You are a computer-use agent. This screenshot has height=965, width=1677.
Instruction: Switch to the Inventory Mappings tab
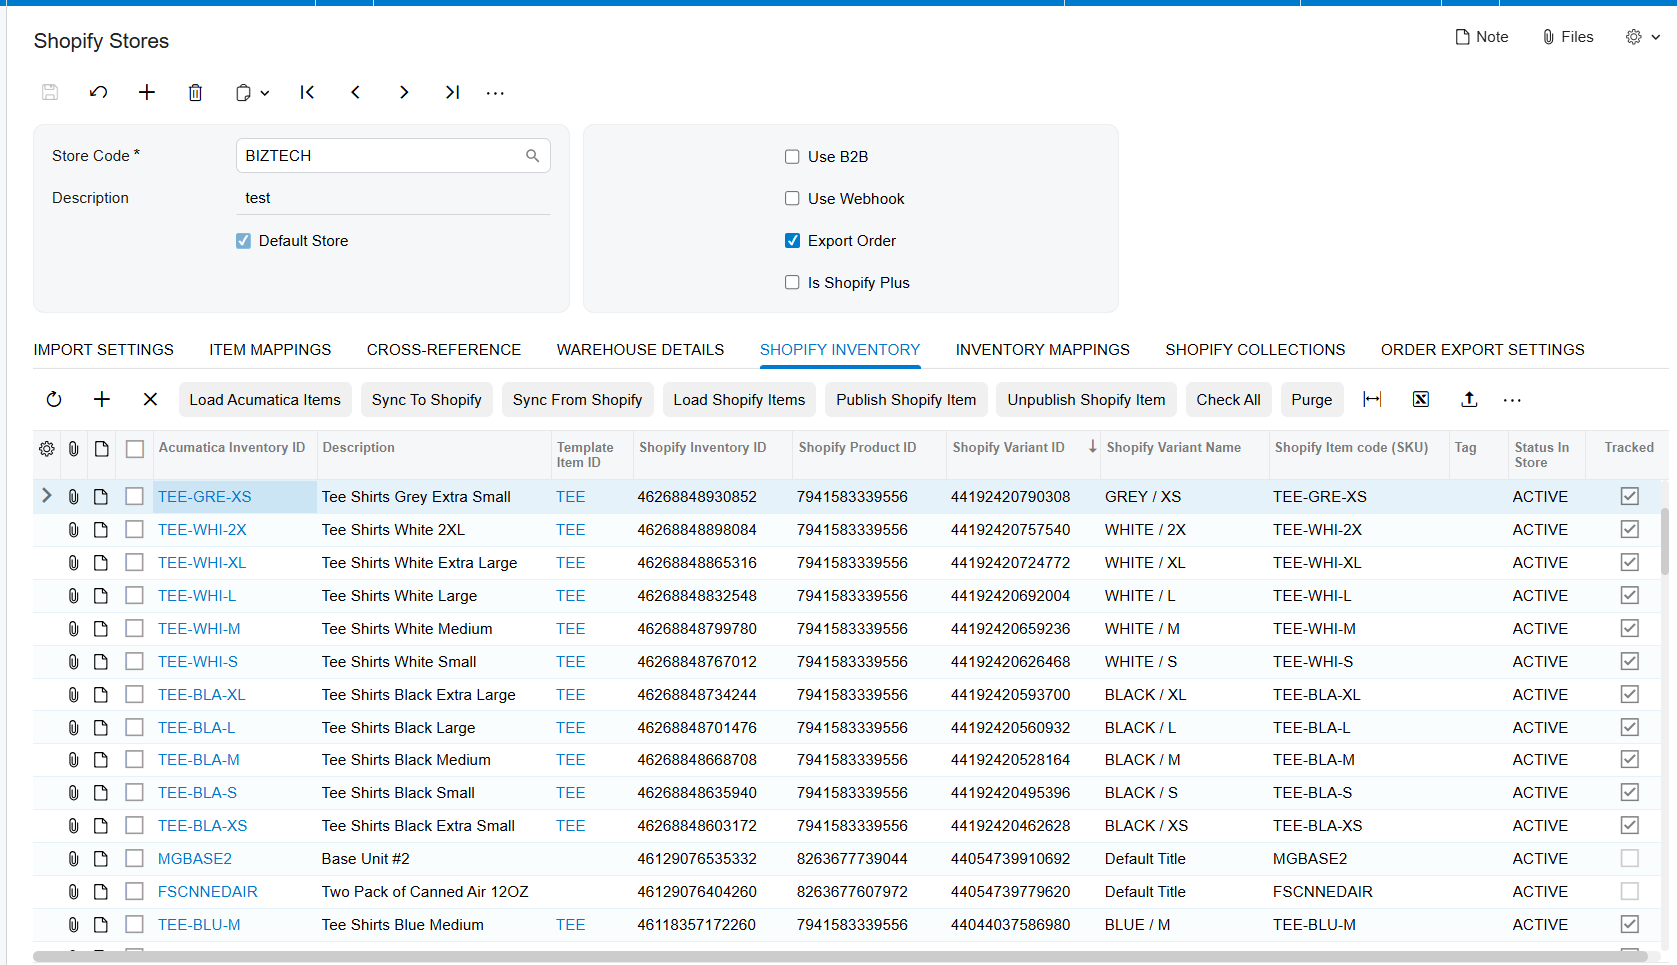(1043, 350)
